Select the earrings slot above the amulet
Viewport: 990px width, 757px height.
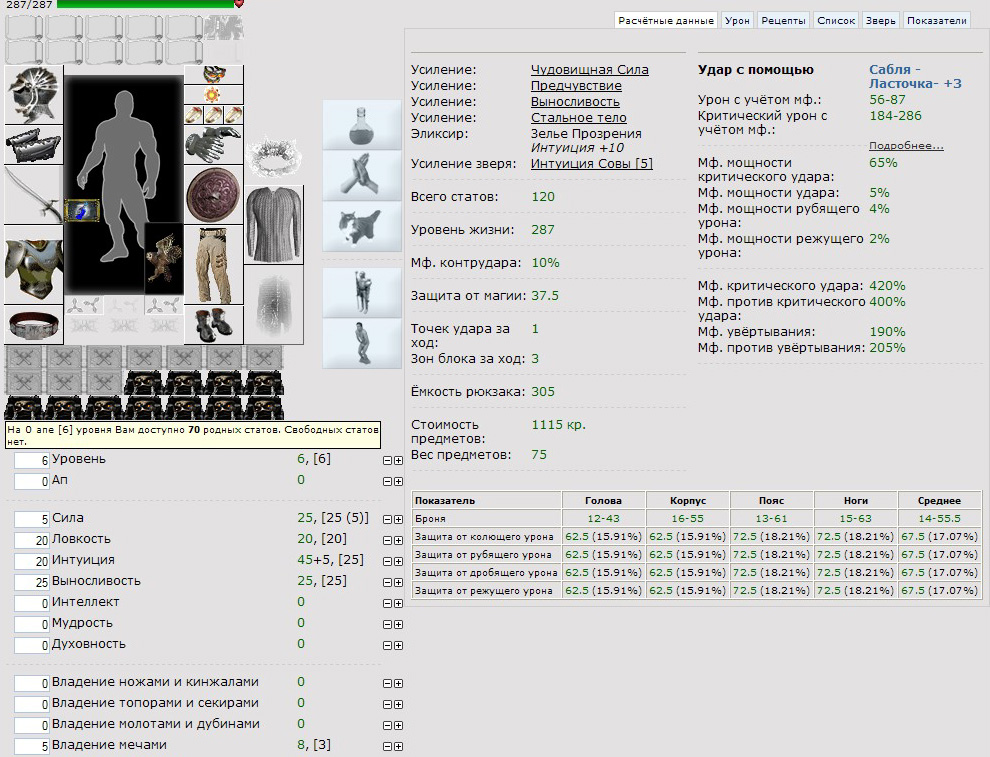213,75
